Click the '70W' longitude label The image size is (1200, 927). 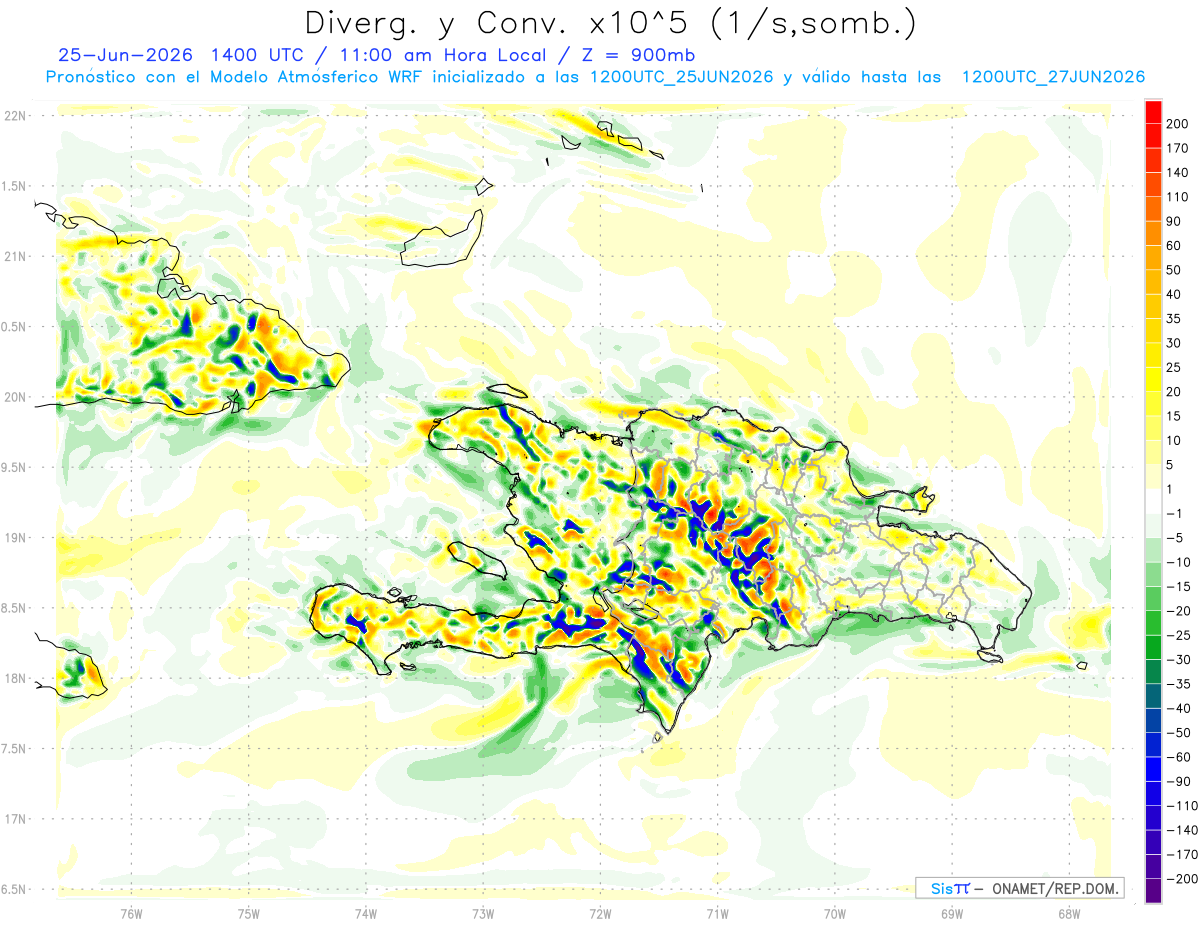coord(835,914)
